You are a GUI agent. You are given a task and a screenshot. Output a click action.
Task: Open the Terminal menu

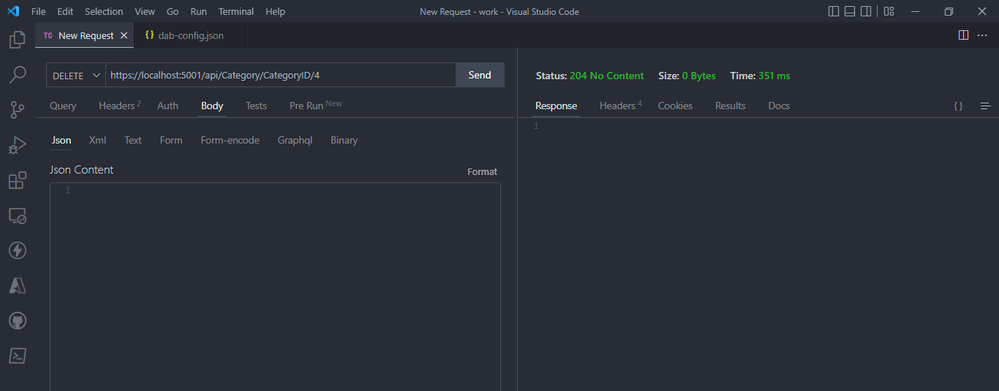(236, 11)
